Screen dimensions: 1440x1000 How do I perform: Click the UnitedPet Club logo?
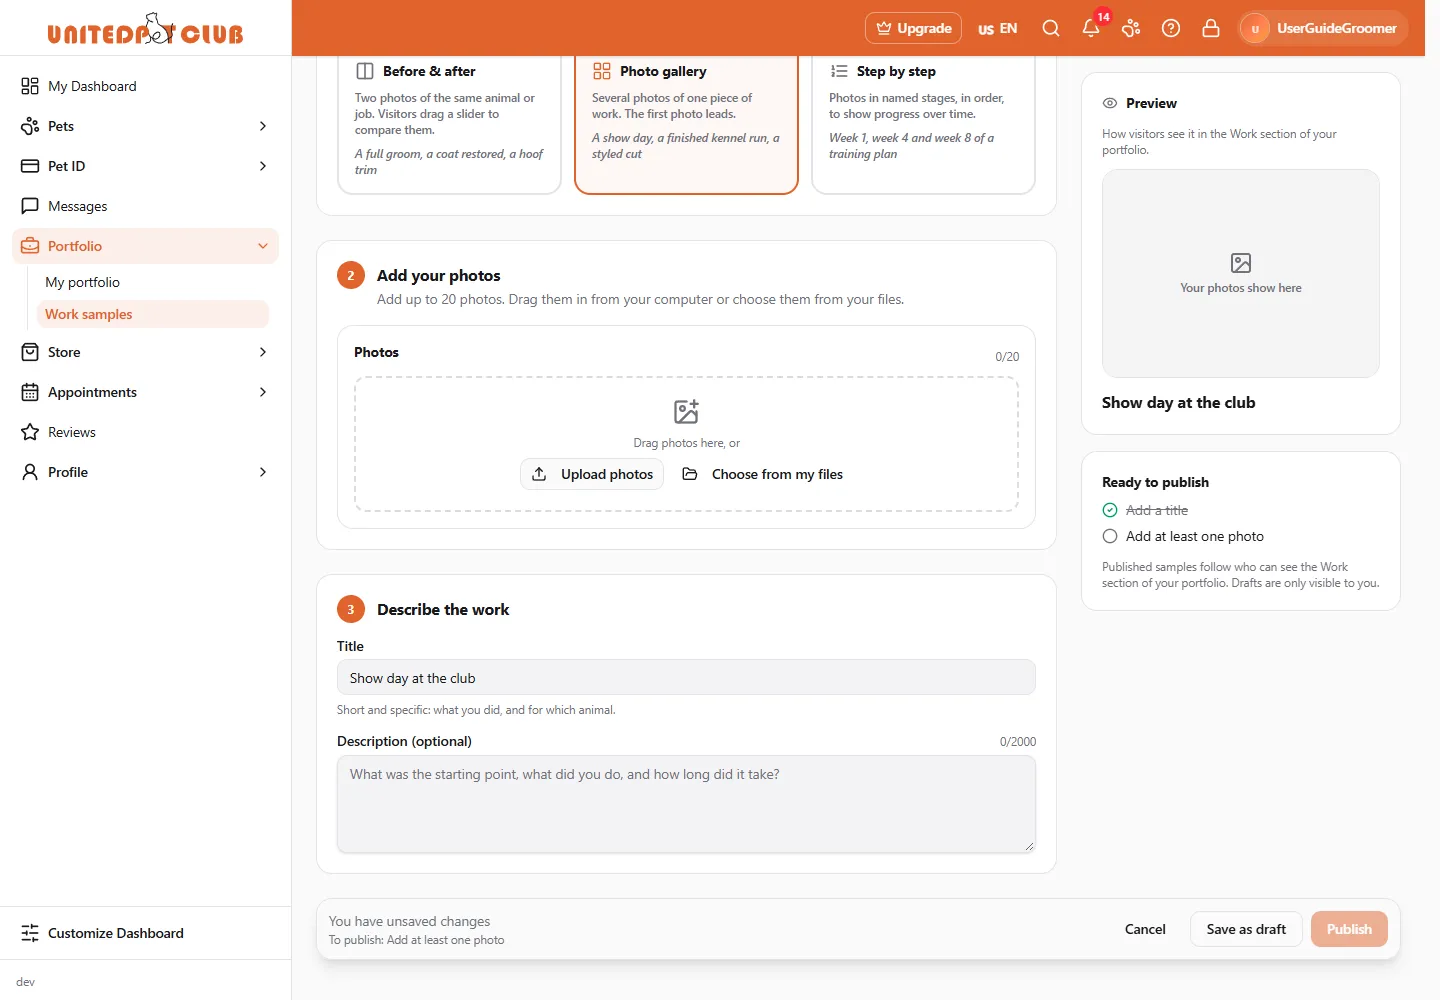click(146, 30)
